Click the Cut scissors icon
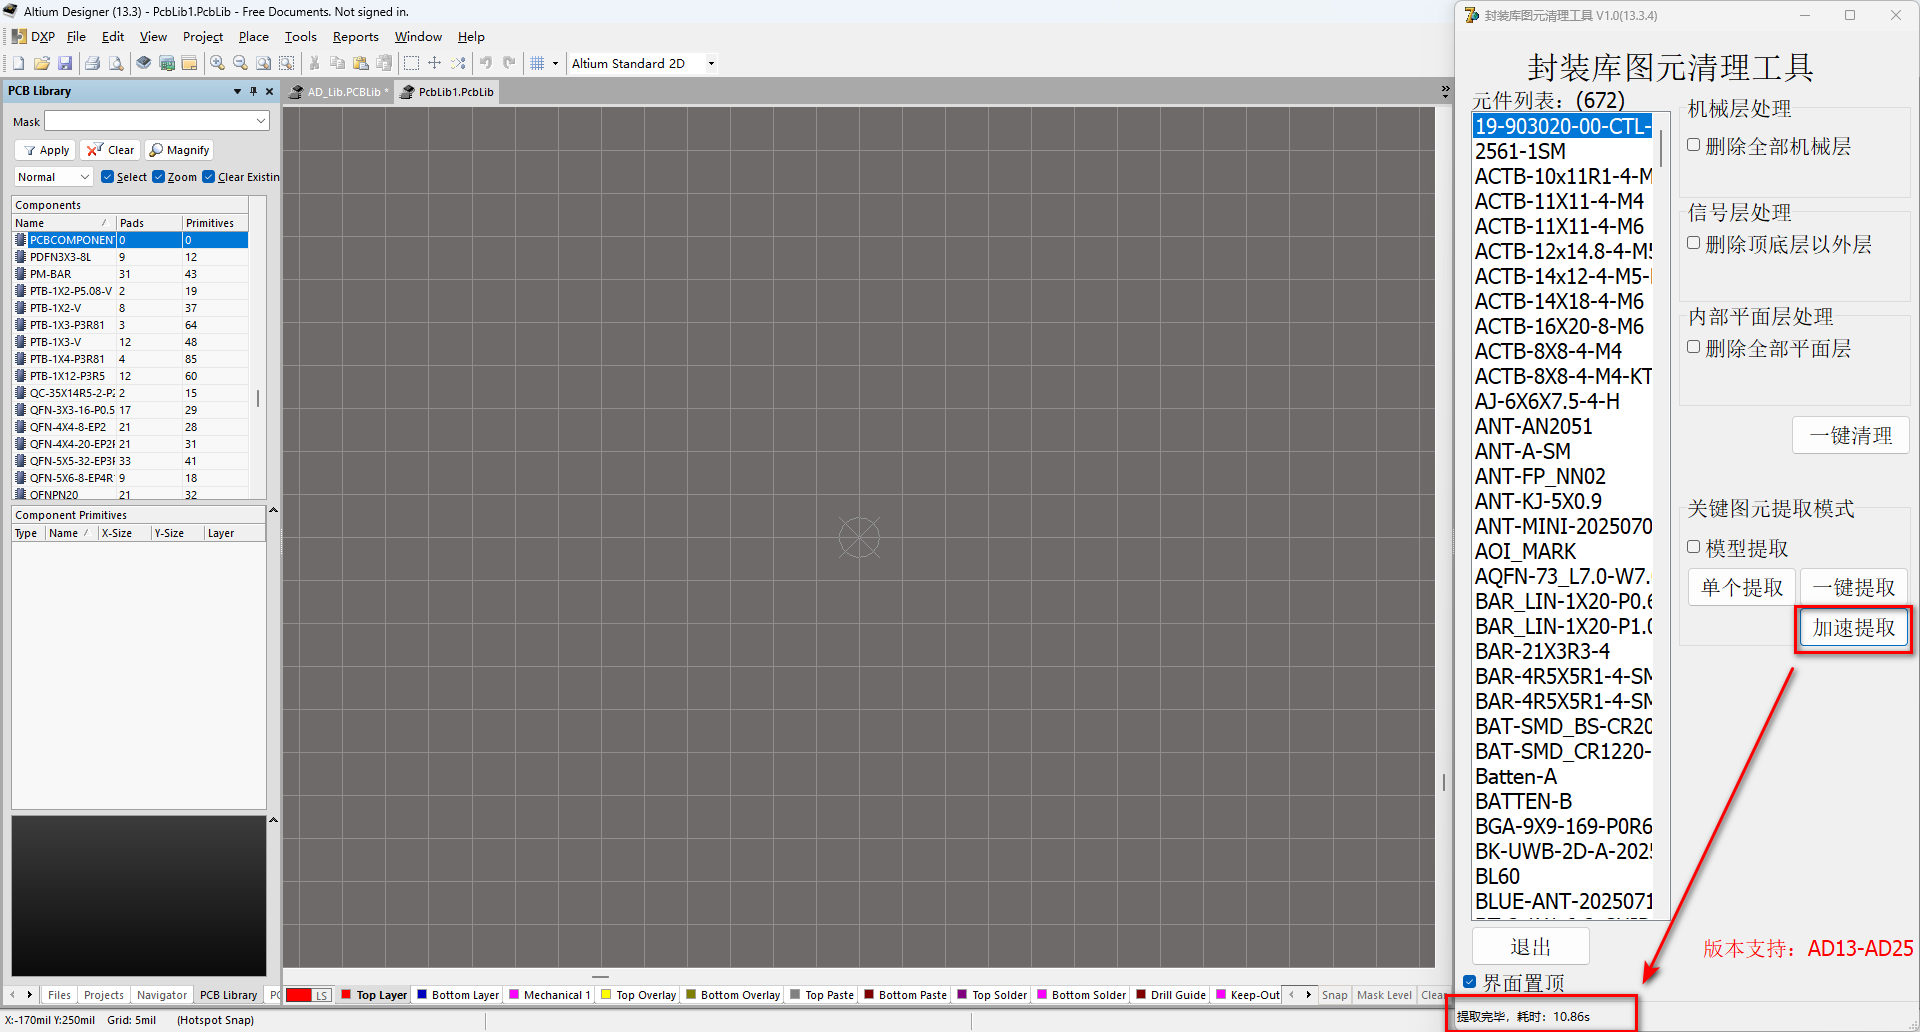This screenshot has height=1032, width=1920. point(315,63)
